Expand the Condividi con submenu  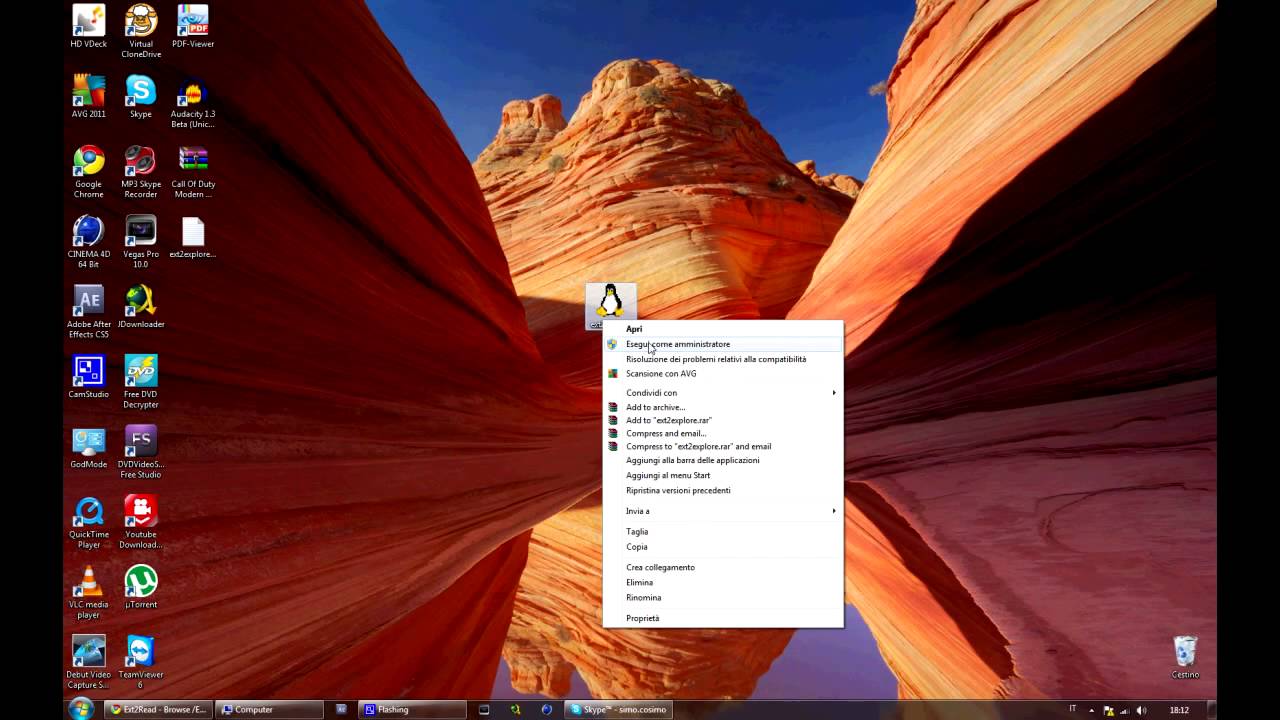[x=723, y=393]
